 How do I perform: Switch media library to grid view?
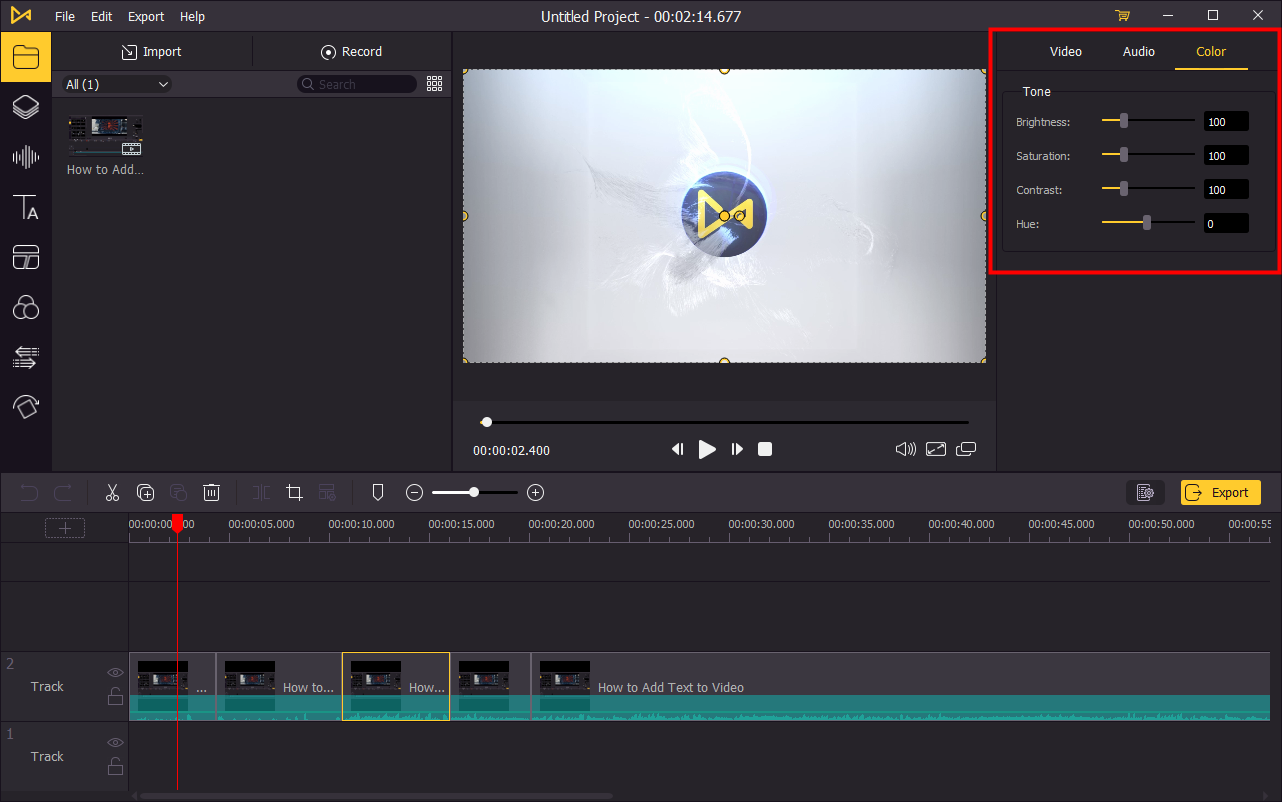[x=434, y=84]
